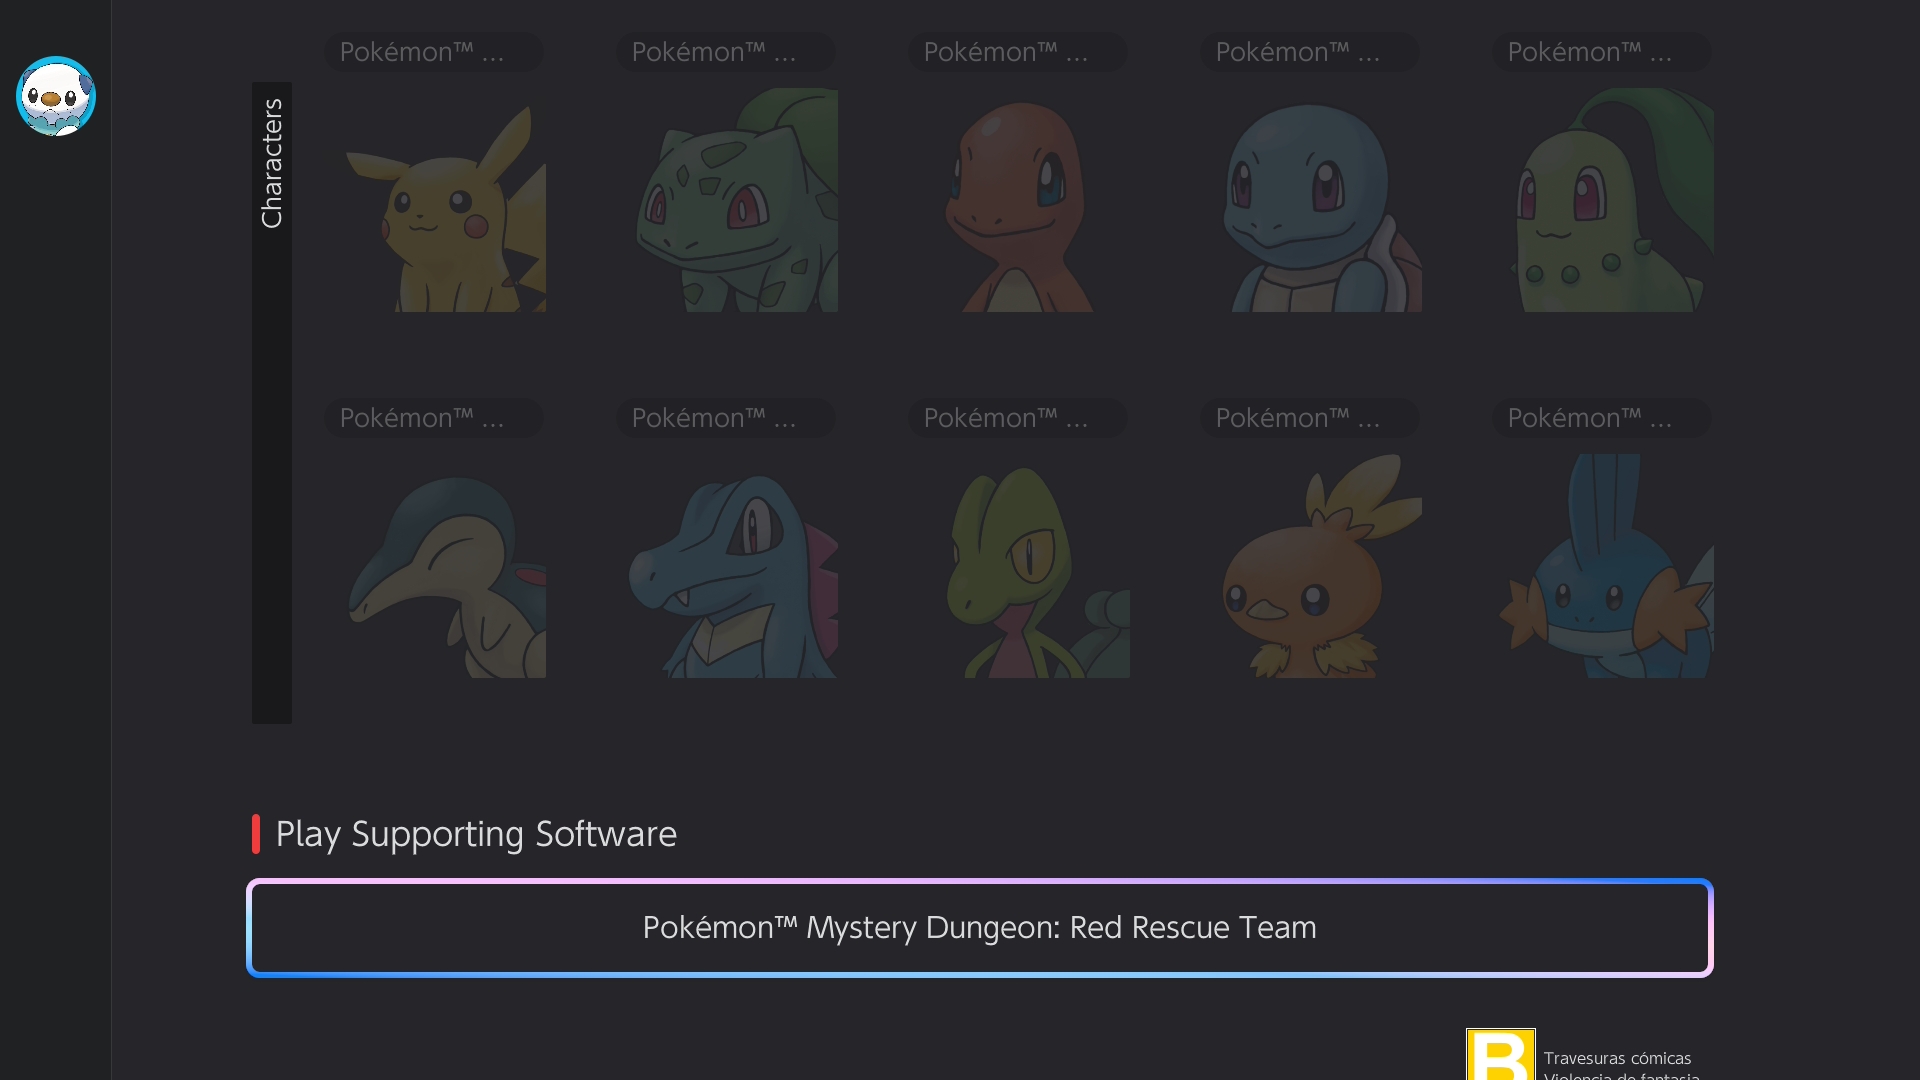The image size is (1920, 1080).
Task: Click the Pokémon label above Mudkip
Action: coord(1601,418)
